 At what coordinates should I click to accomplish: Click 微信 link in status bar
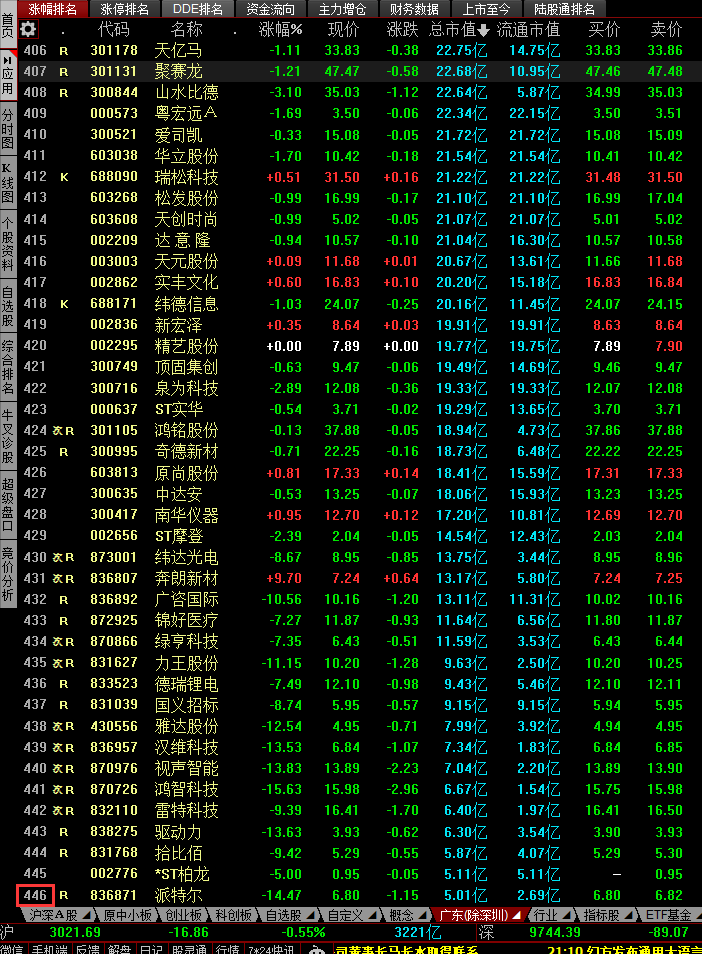click(12, 949)
